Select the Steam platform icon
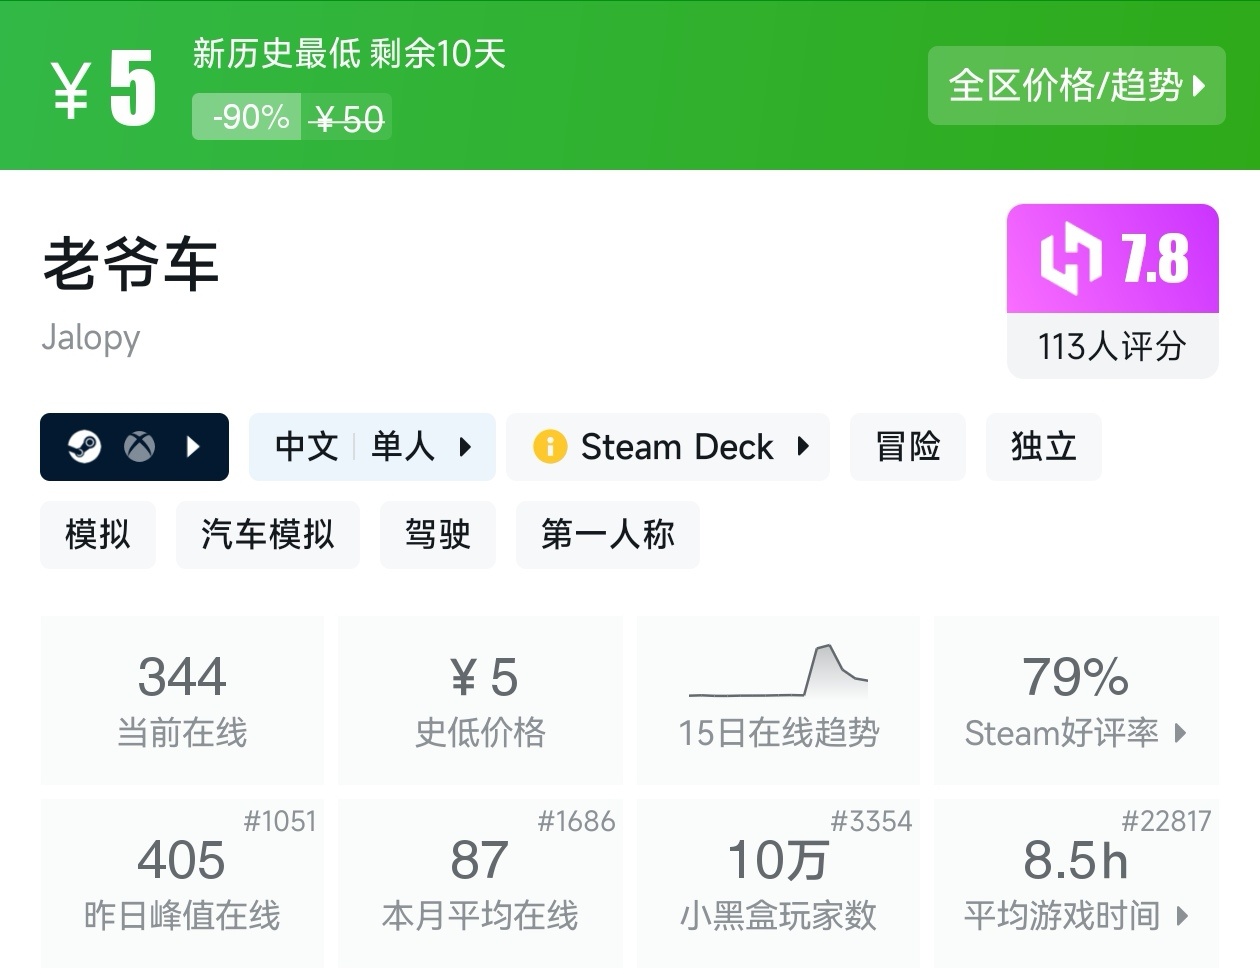1260x974 pixels. (85, 446)
